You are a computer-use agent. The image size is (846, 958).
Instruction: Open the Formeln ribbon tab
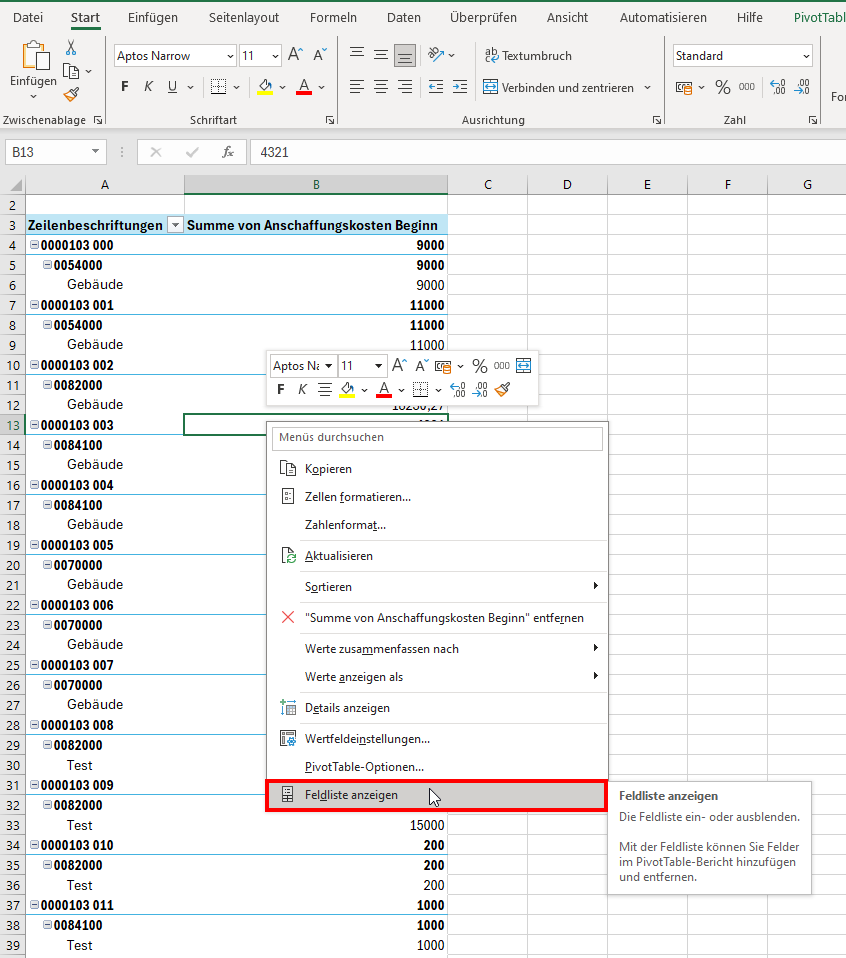(x=333, y=18)
